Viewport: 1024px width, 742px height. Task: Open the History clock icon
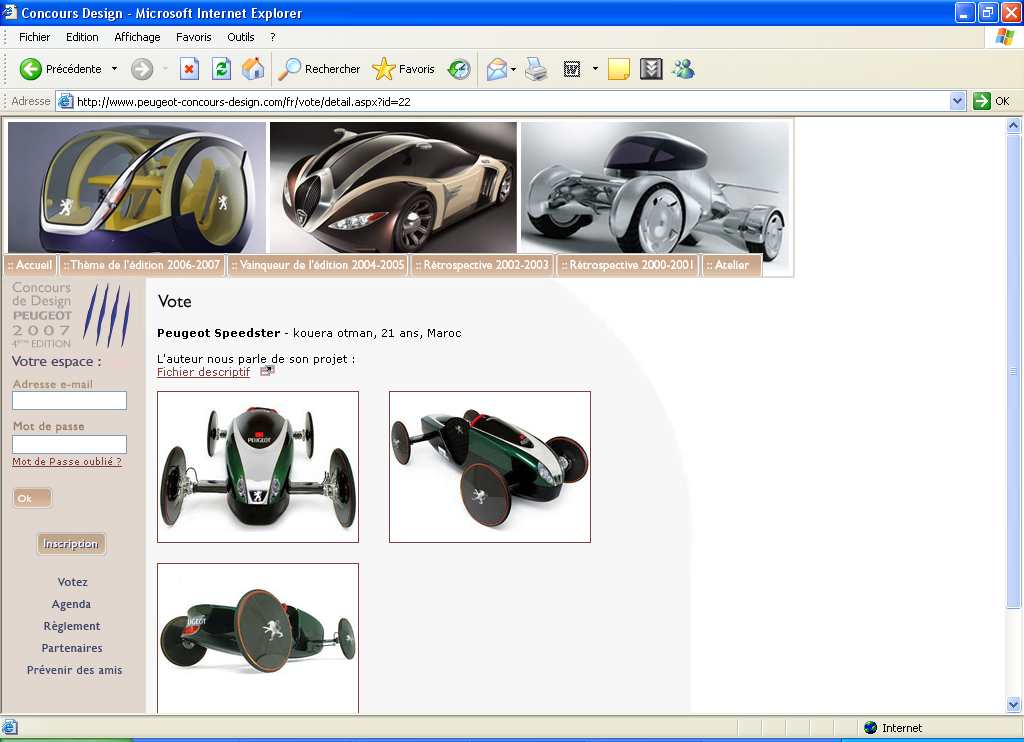click(x=459, y=69)
